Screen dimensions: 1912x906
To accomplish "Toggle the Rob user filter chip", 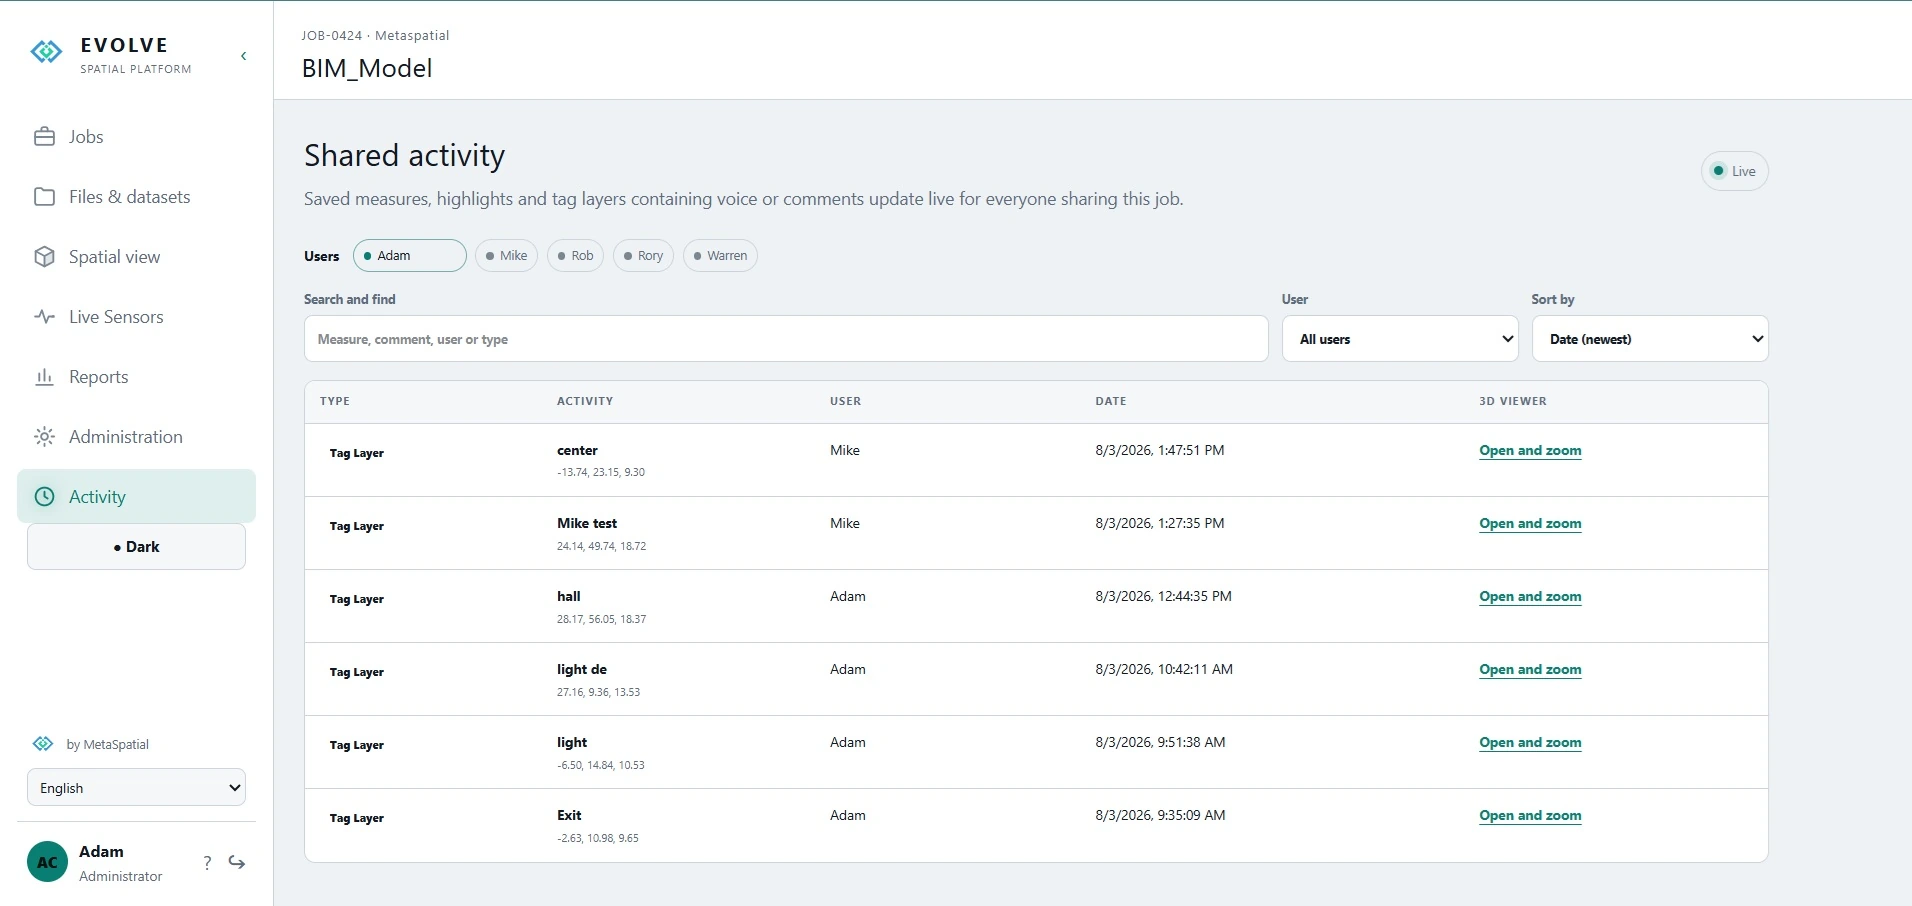I will tap(575, 256).
